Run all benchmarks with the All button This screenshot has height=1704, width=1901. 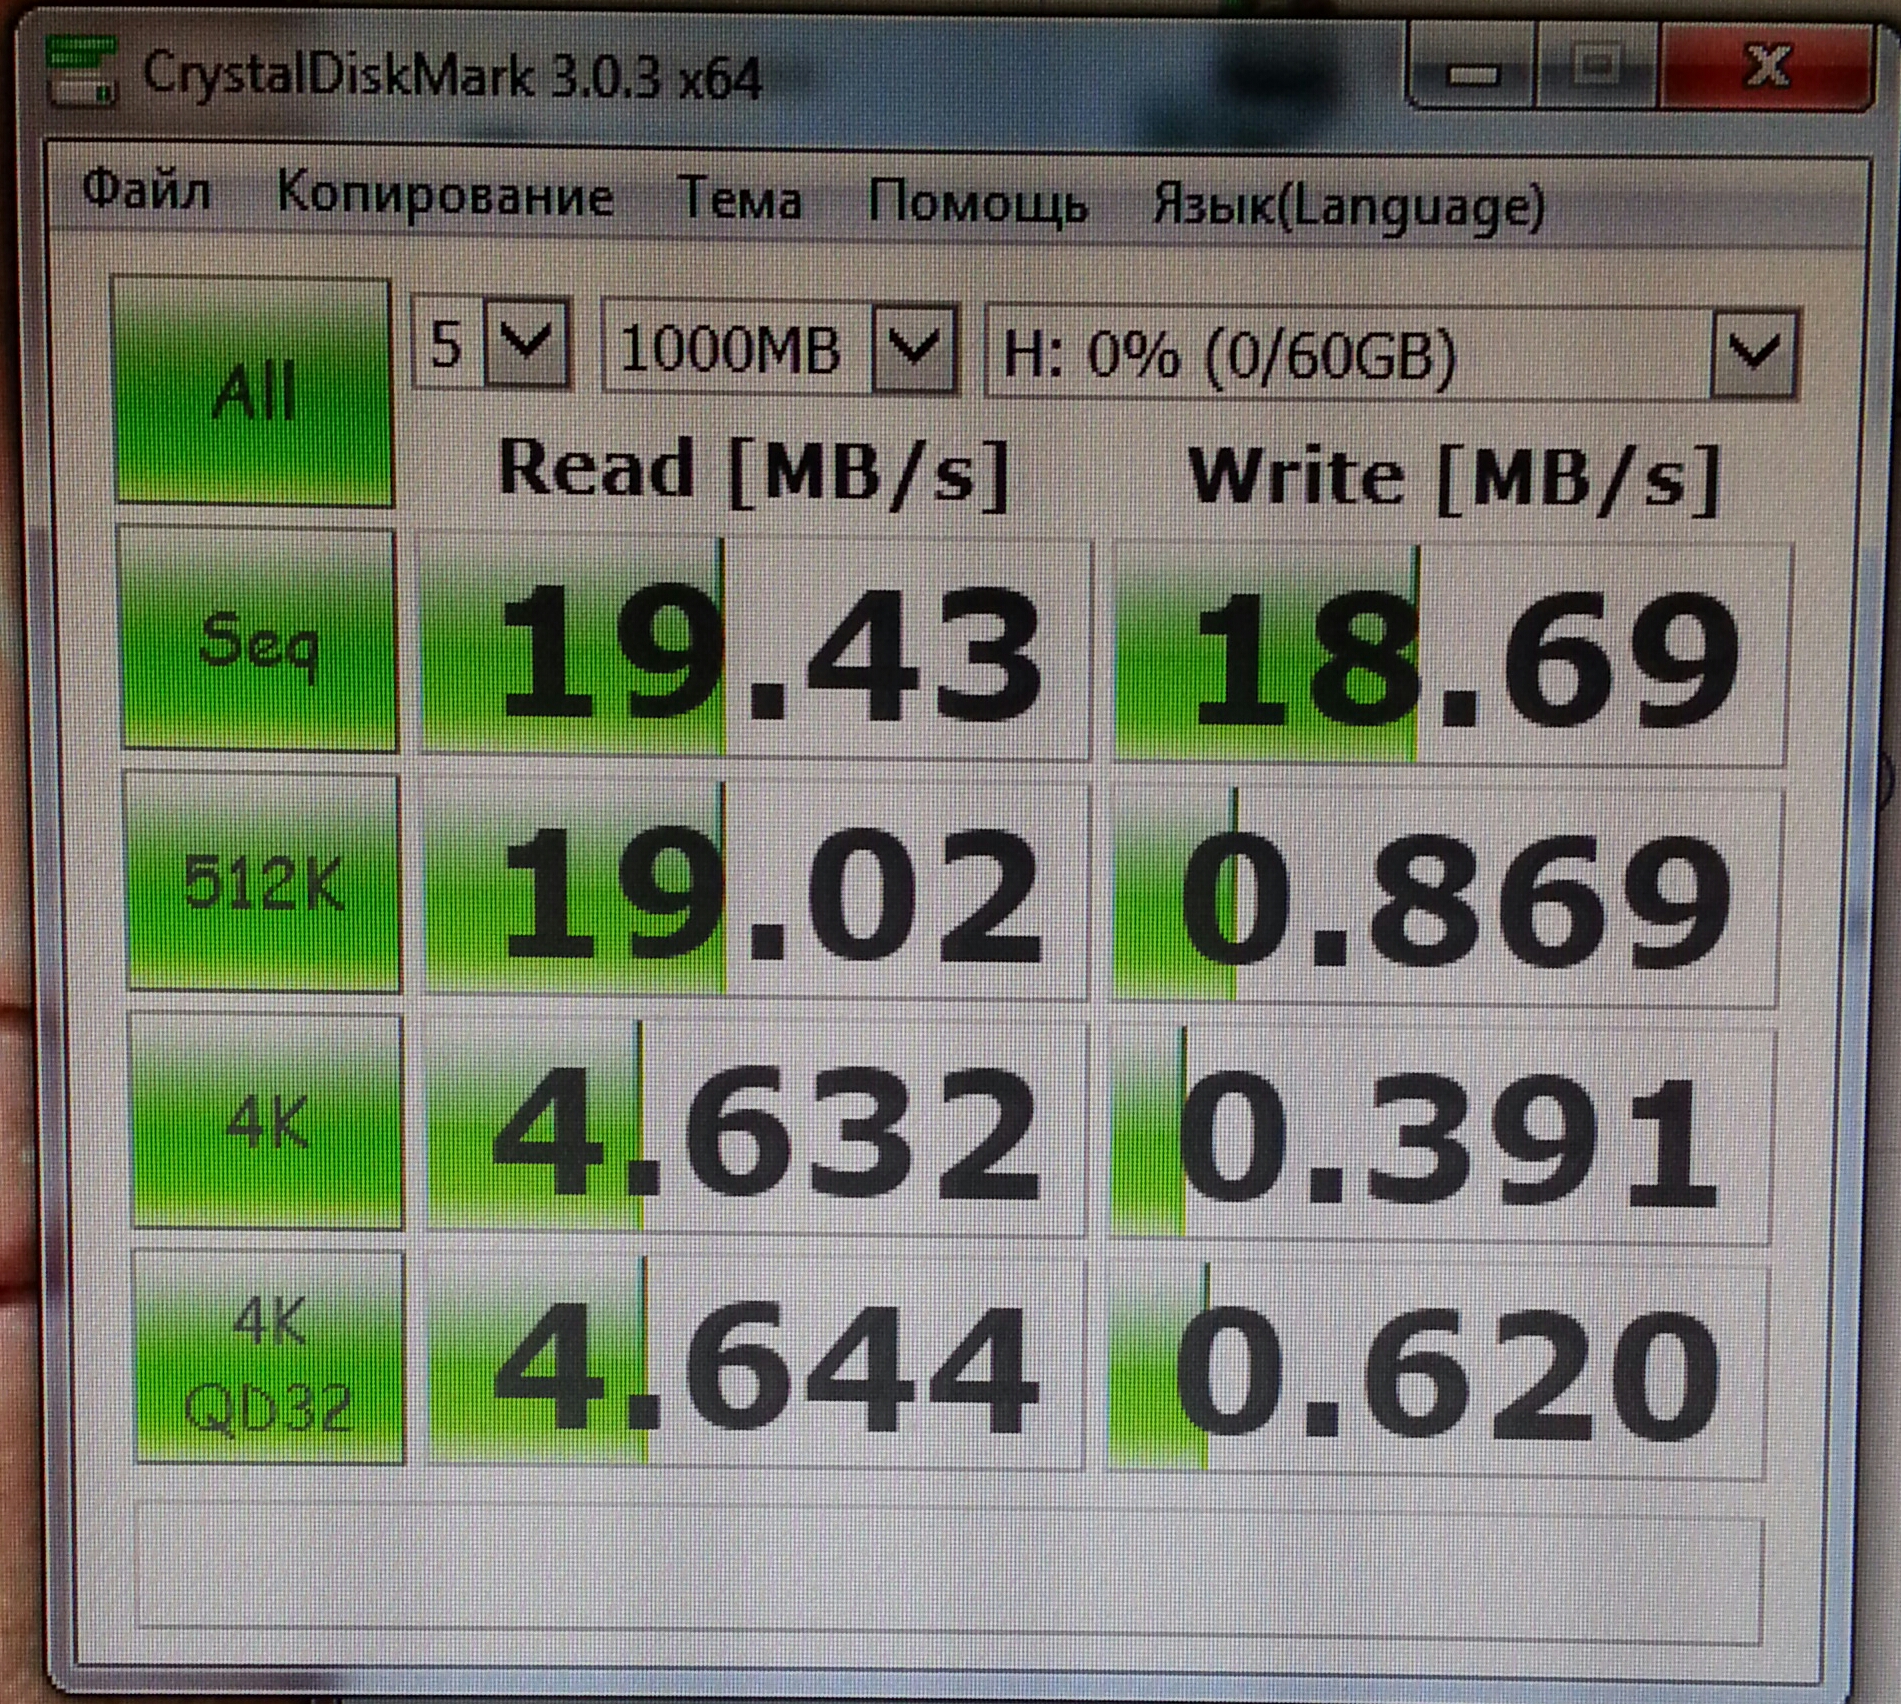pos(254,391)
